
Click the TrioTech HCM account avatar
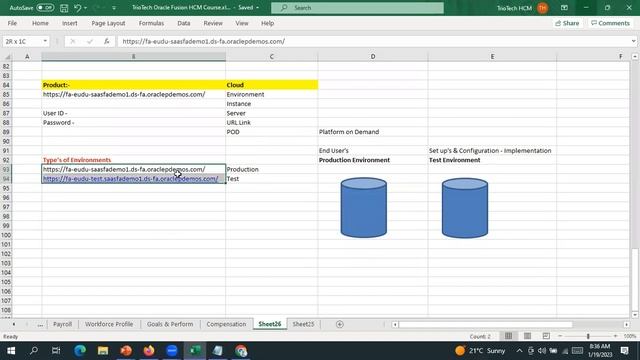[542, 8]
